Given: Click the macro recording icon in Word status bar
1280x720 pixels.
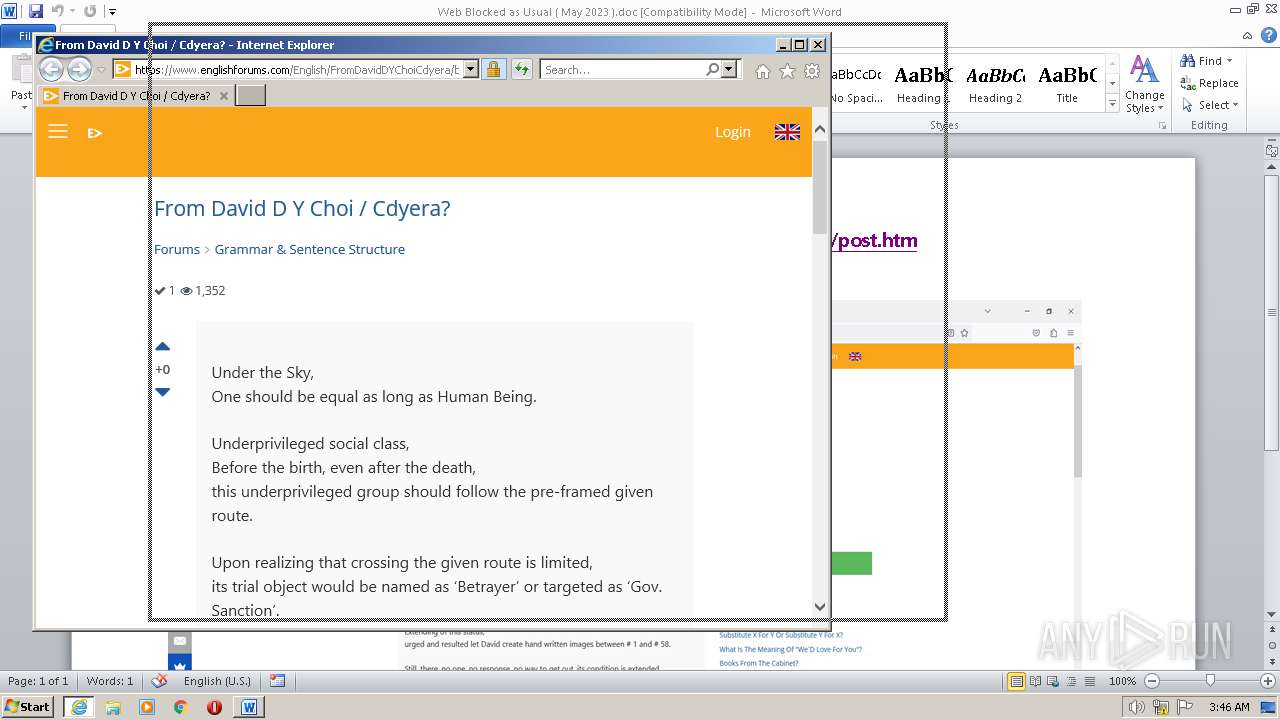Looking at the screenshot, I should (x=277, y=681).
